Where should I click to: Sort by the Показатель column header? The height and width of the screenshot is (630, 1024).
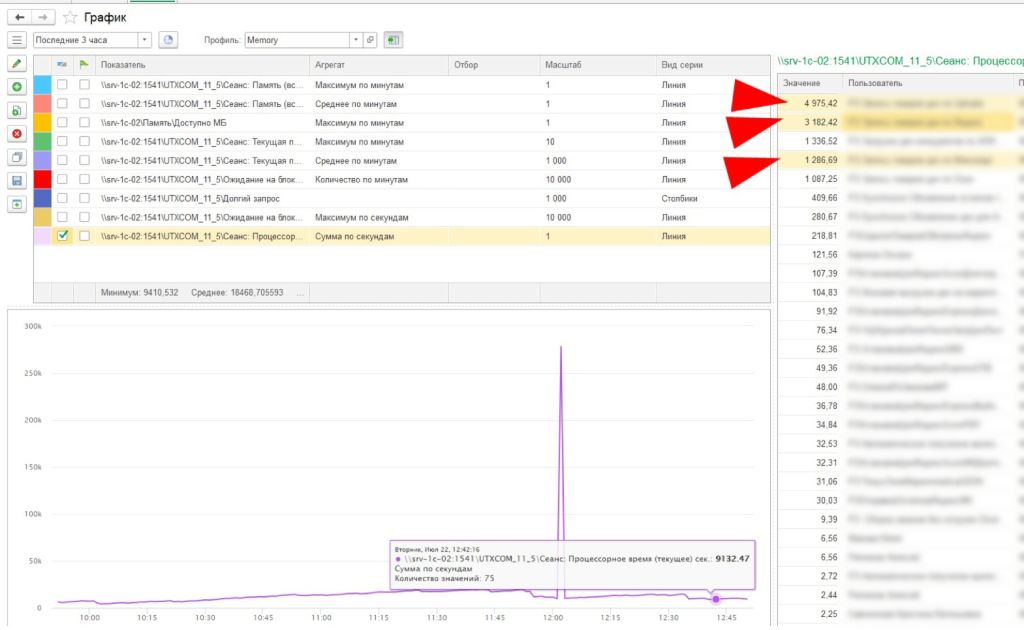coord(200,65)
